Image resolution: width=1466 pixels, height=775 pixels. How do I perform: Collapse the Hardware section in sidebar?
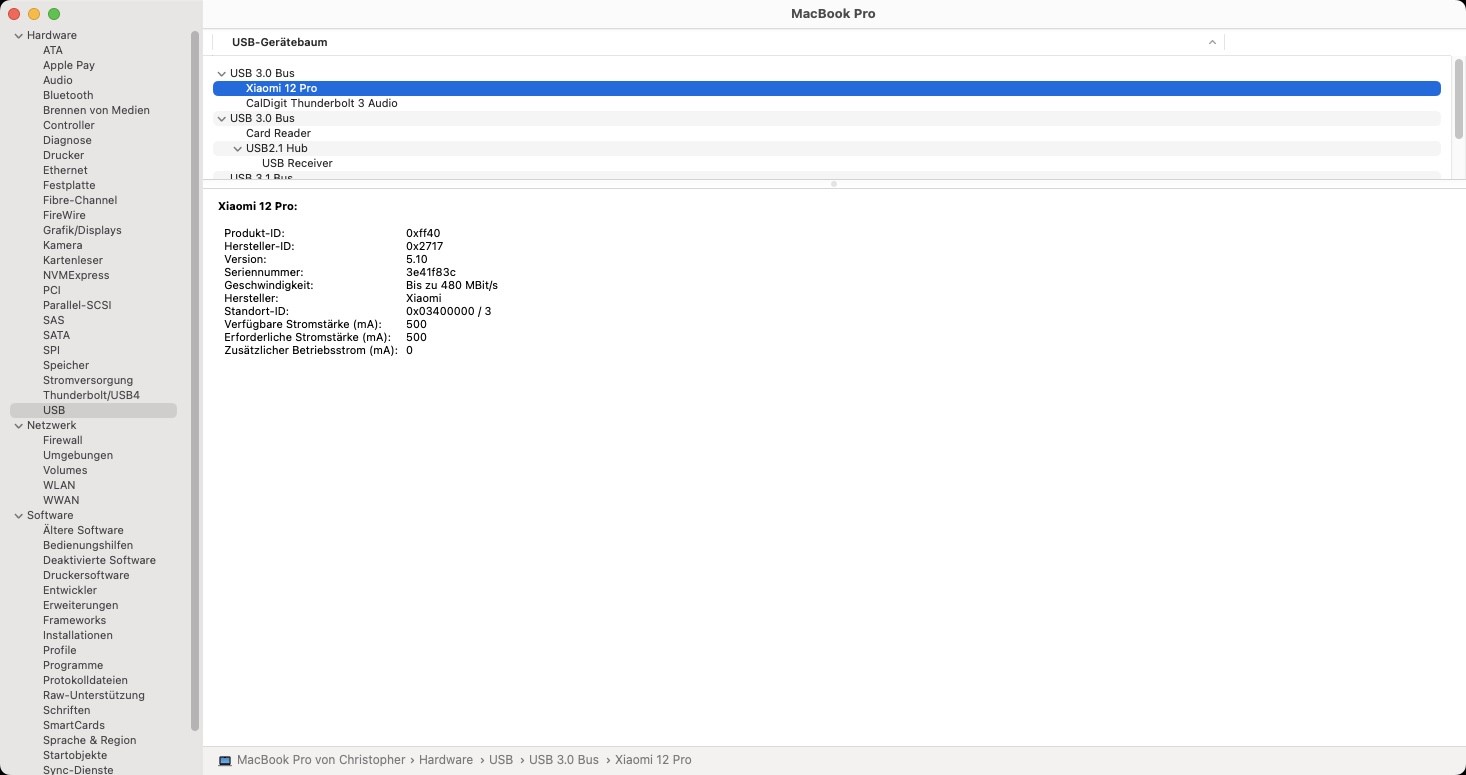click(x=18, y=36)
